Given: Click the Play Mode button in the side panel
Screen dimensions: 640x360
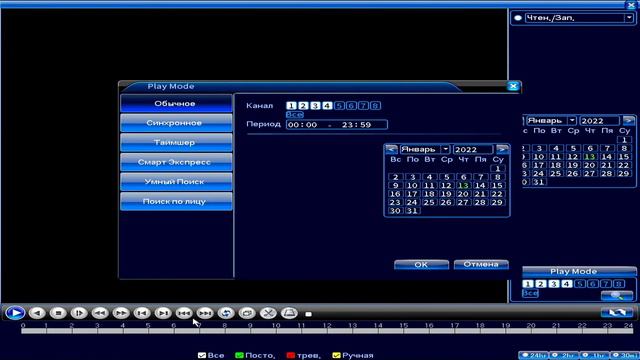Looking at the screenshot, I should point(579,271).
